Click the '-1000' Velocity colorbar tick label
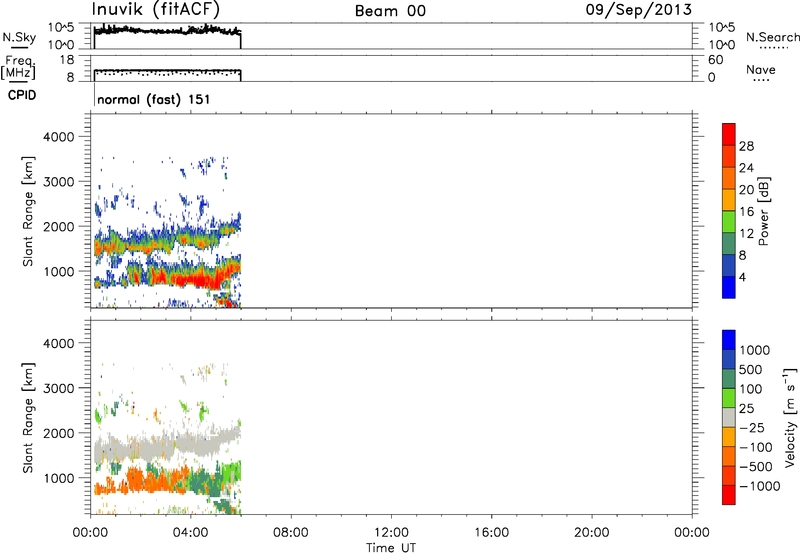The image size is (800, 554). 759,486
